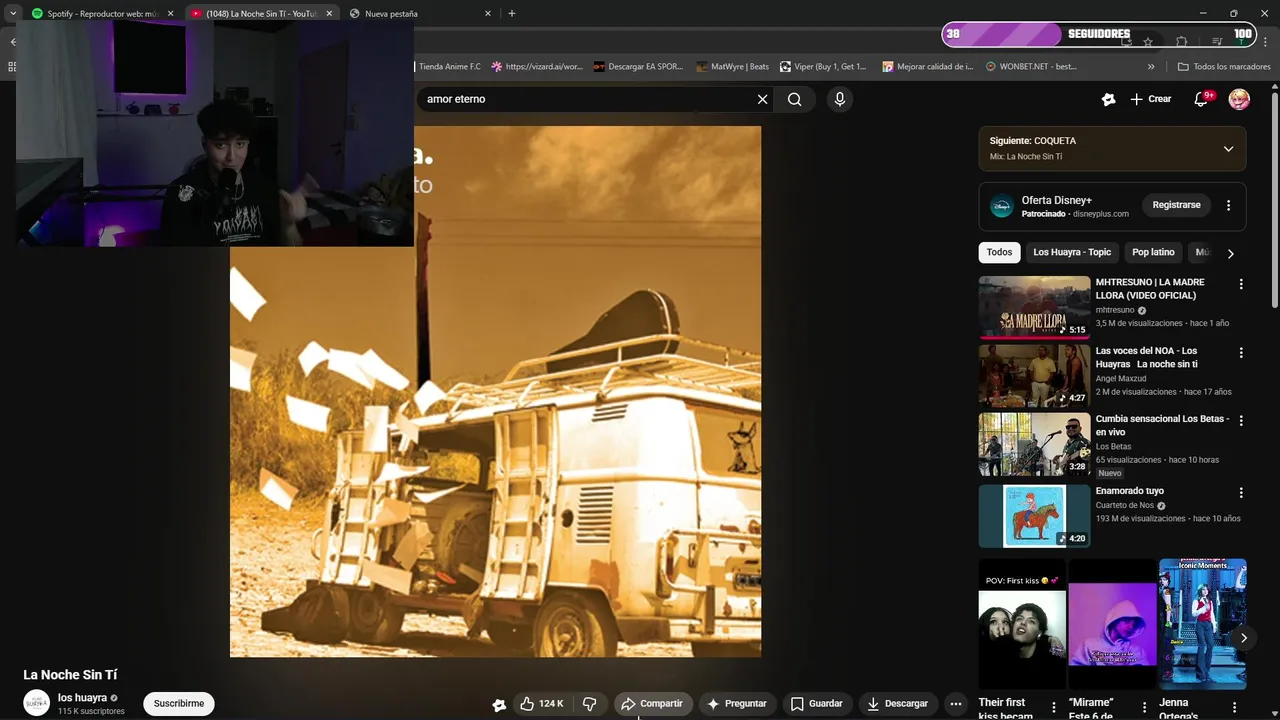Open more actions three-dot menu under video

tap(955, 703)
